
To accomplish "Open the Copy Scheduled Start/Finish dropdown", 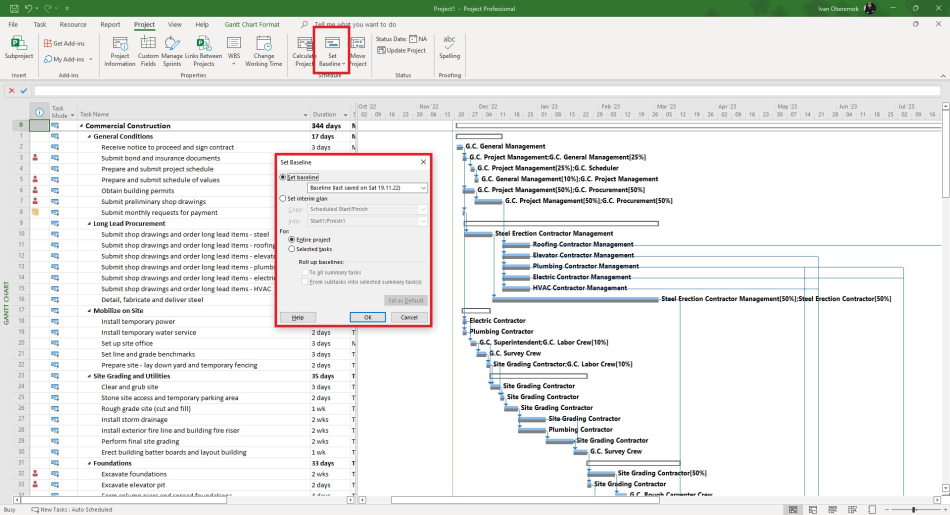I will tap(367, 209).
